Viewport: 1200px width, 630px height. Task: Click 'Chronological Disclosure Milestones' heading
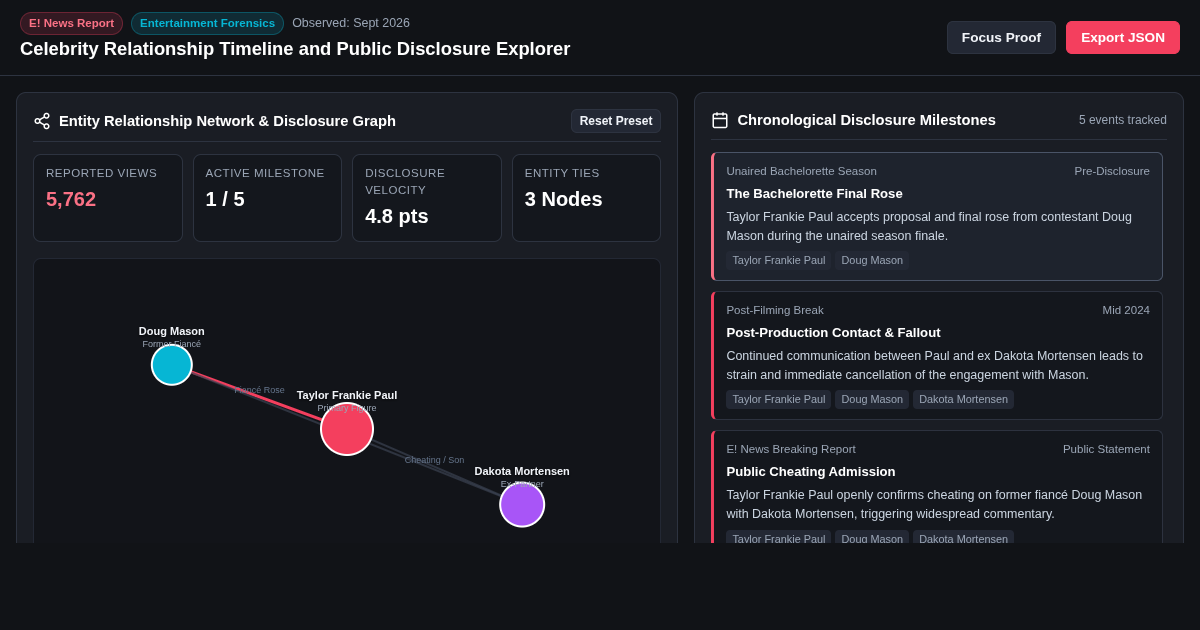coord(867,120)
